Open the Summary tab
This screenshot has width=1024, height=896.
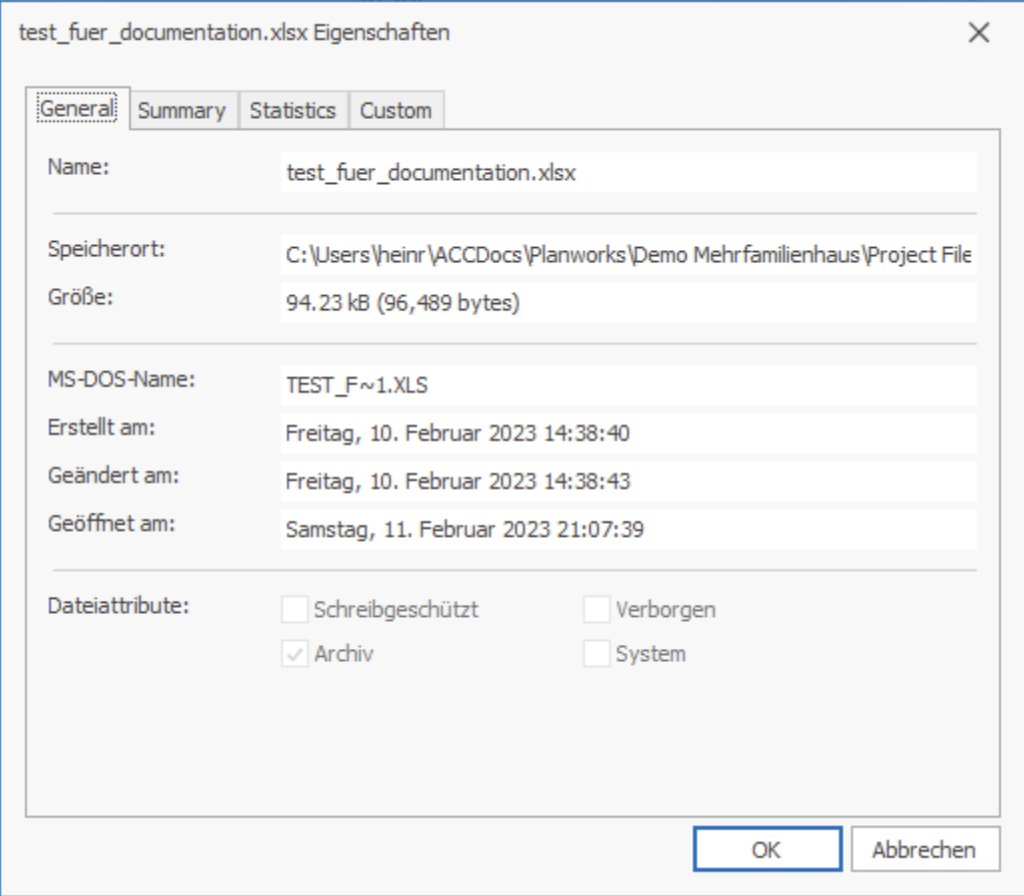[x=182, y=110]
